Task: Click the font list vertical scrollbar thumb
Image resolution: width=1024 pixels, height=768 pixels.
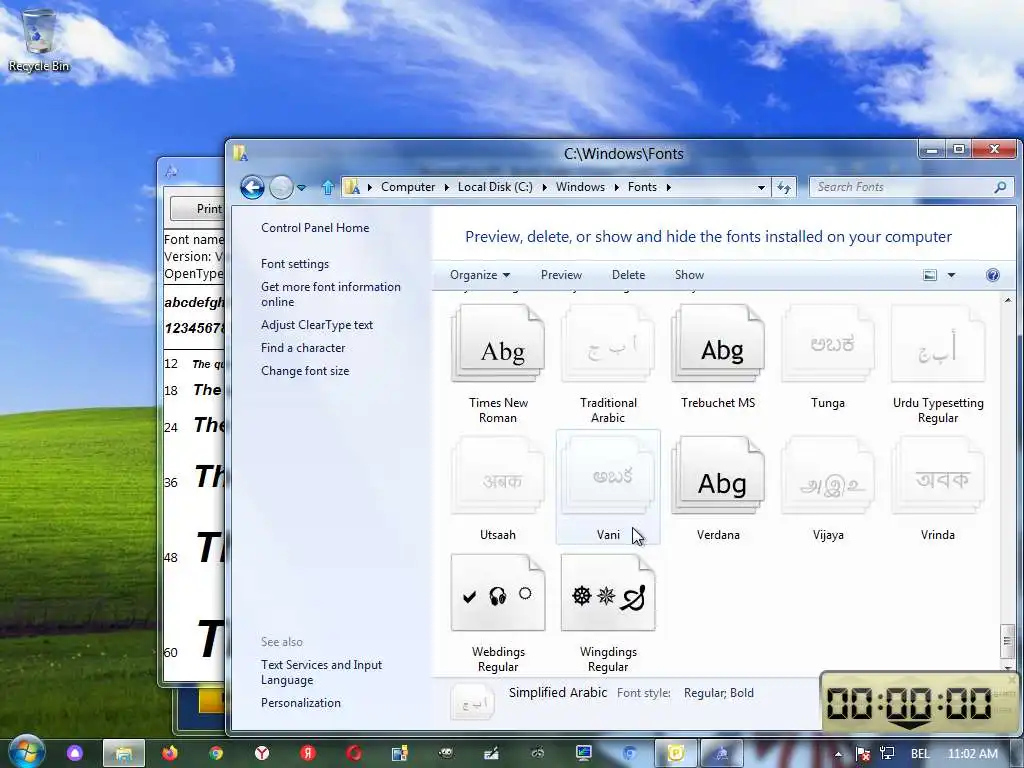Action: tap(1008, 641)
